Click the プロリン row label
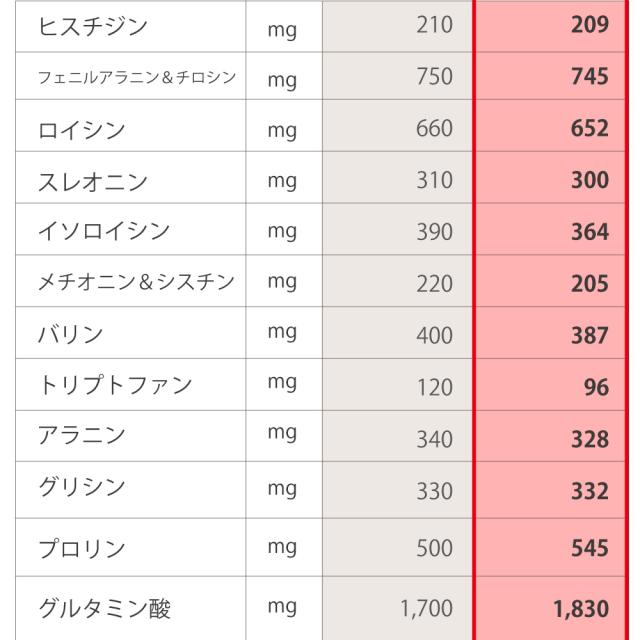This screenshot has width=640, height=640. (82, 548)
